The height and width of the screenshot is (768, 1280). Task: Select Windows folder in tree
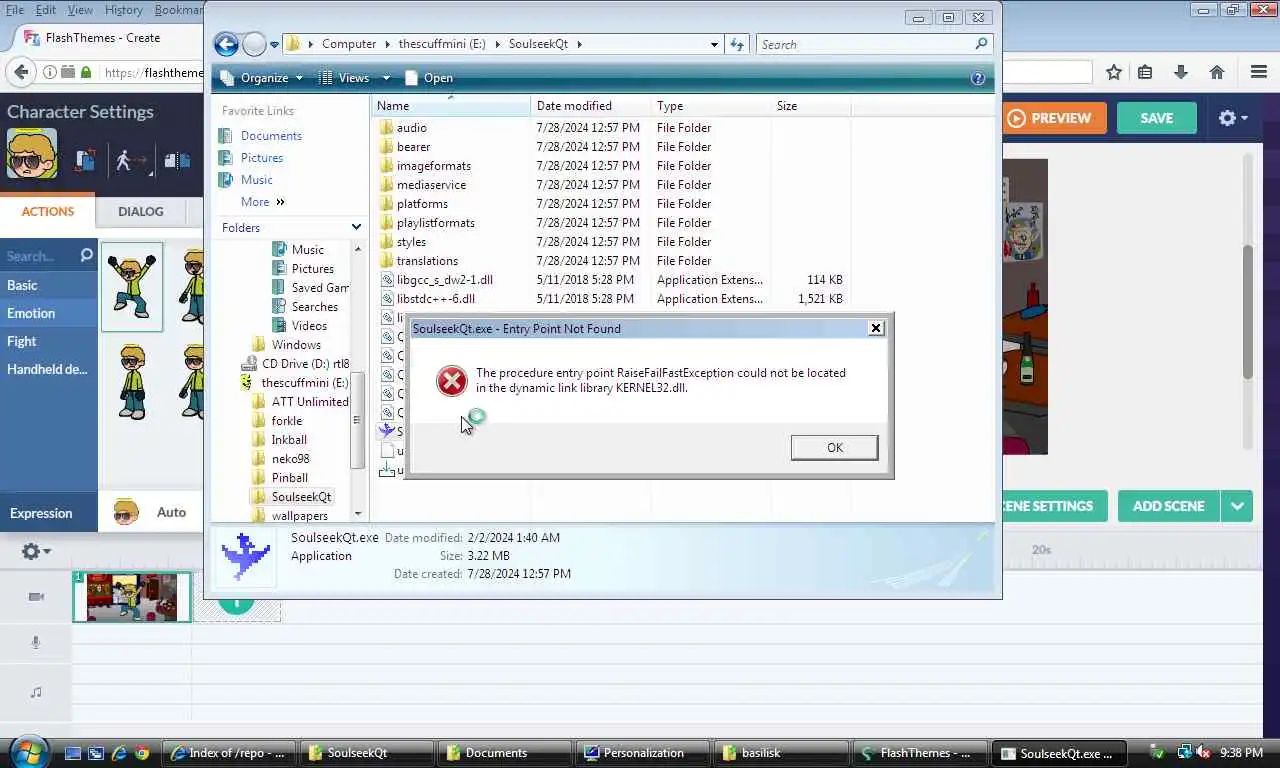[296, 345]
